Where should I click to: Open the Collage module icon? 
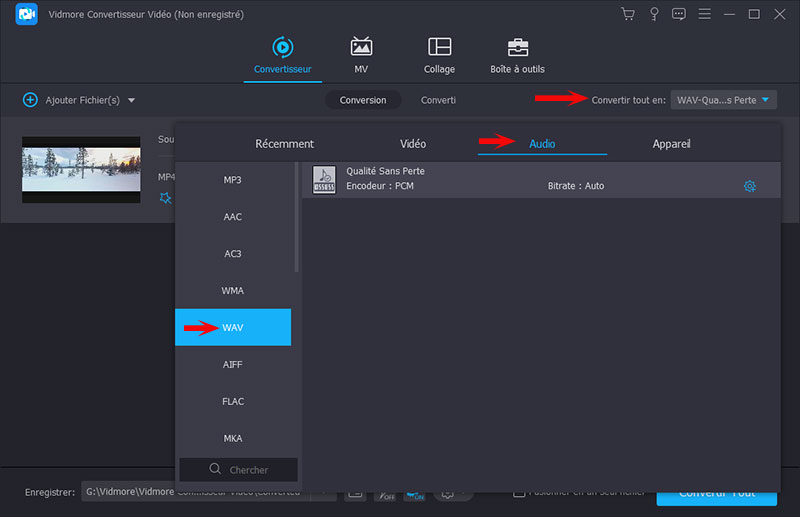439,47
